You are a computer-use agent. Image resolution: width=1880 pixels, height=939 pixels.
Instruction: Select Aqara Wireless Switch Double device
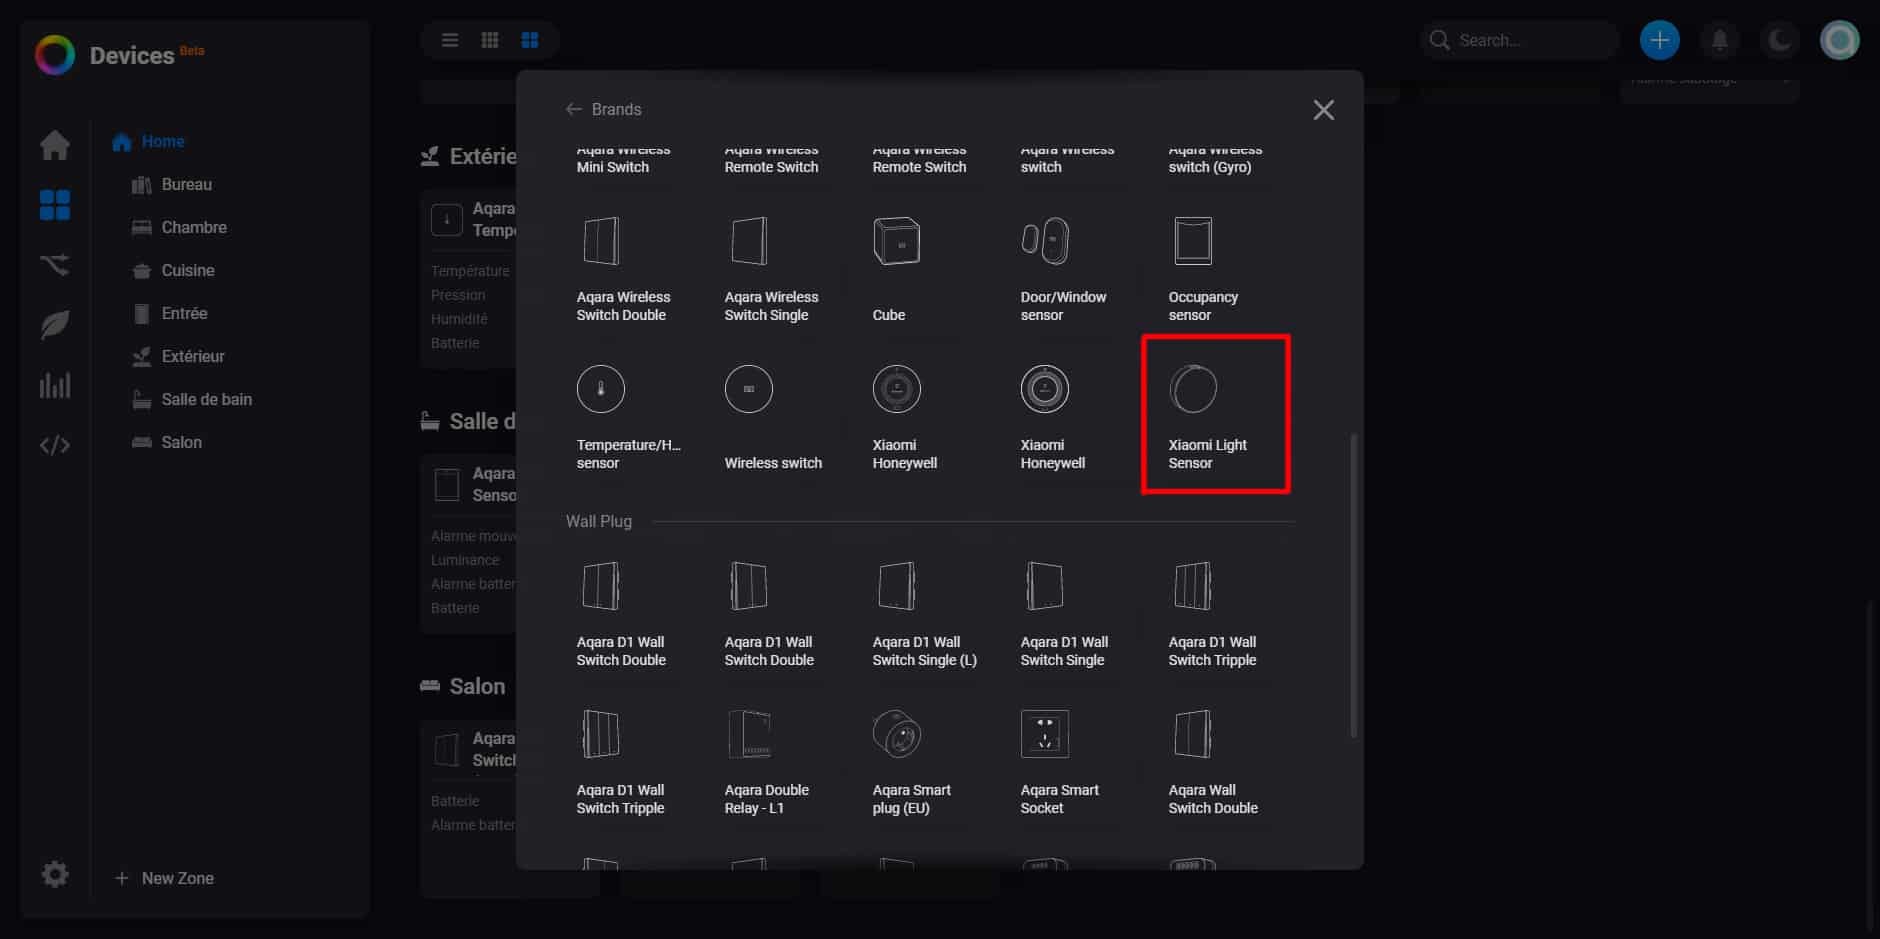point(624,270)
